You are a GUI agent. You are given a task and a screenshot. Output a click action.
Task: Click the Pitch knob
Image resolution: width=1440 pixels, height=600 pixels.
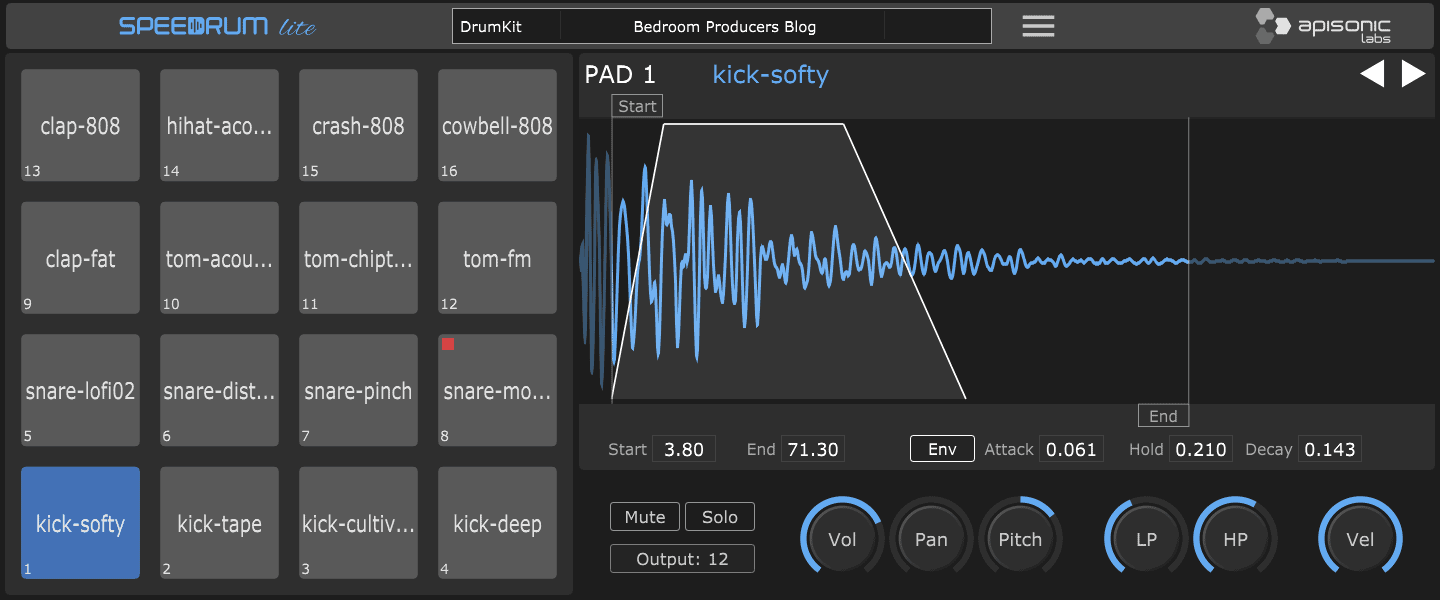coord(1020,539)
